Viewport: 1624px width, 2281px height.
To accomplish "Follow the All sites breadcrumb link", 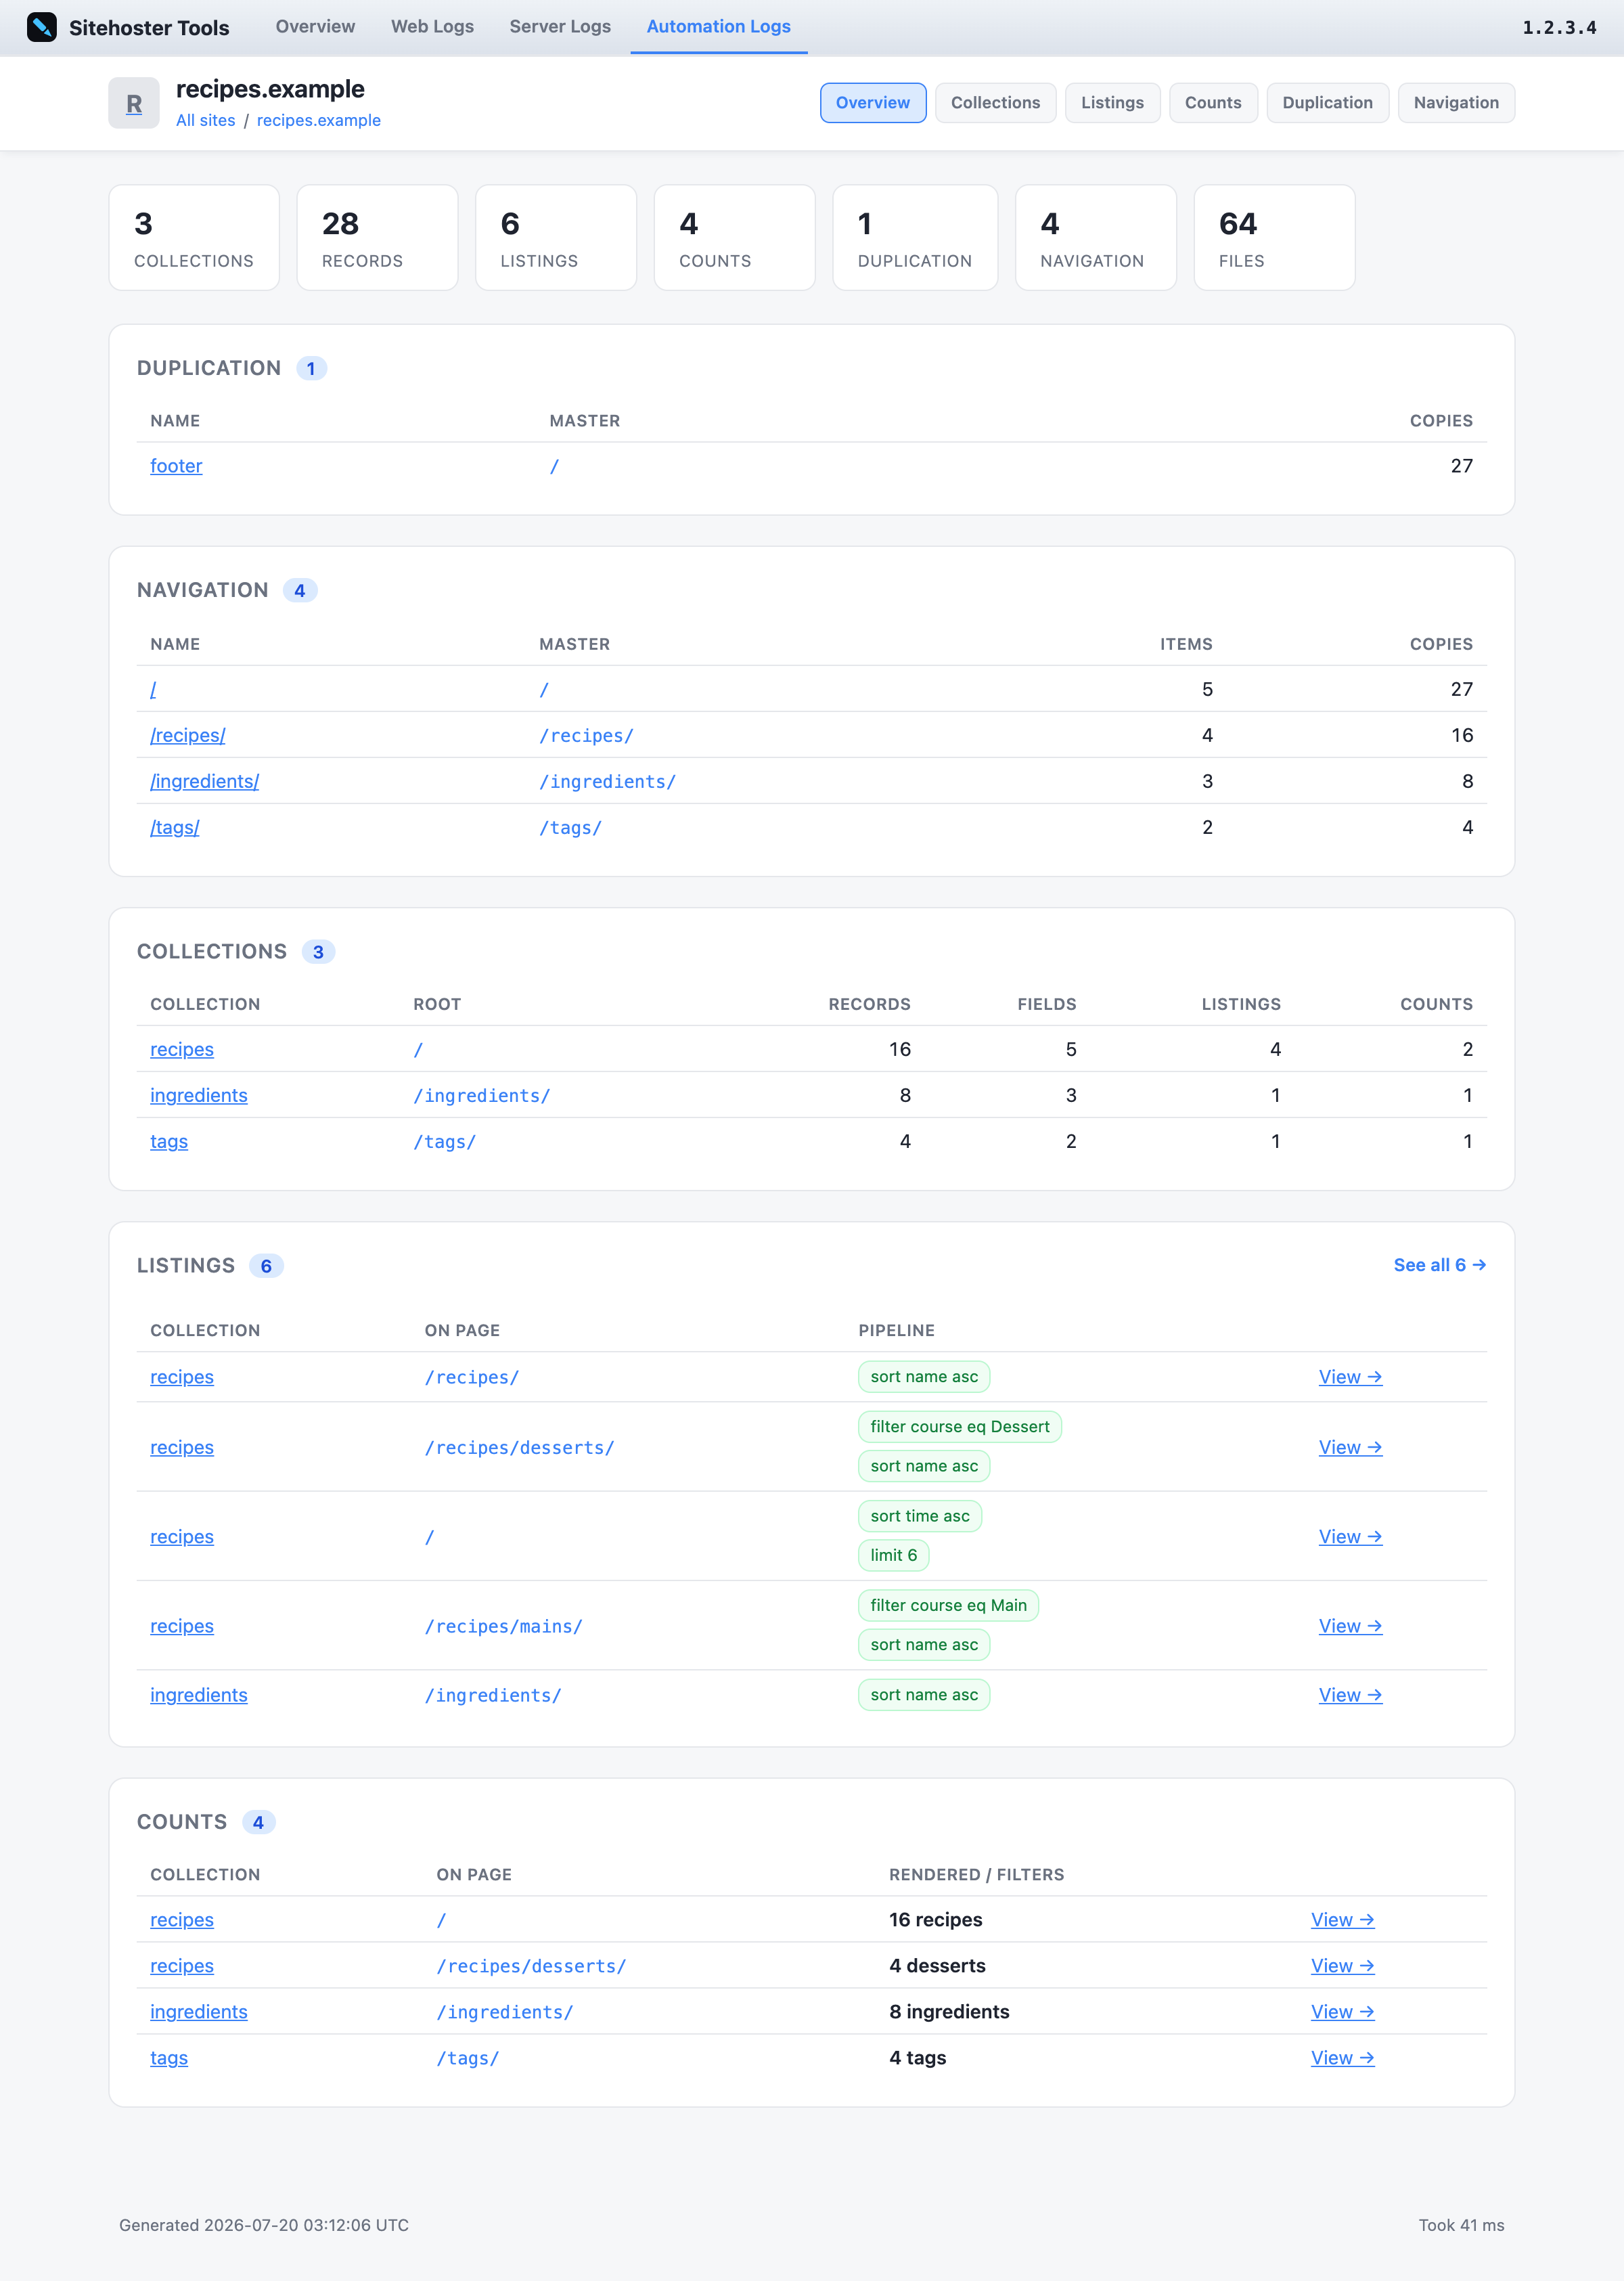I will point(206,120).
